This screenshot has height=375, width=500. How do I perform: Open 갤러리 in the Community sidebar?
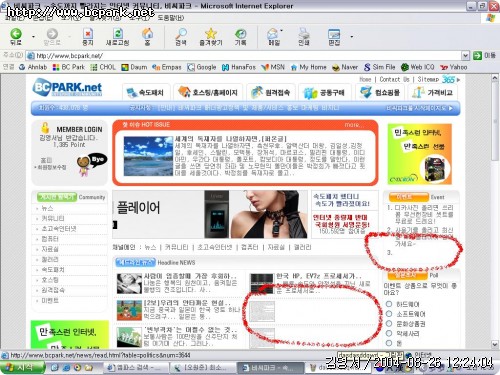point(50,260)
